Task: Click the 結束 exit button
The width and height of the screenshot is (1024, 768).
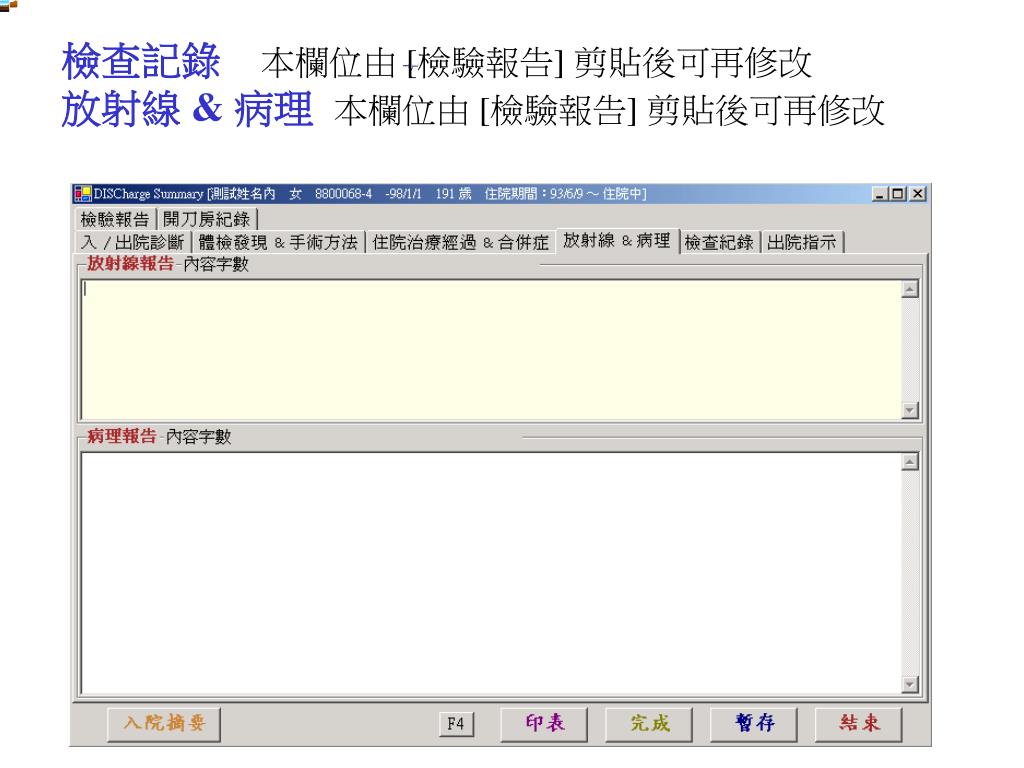Action: click(858, 724)
